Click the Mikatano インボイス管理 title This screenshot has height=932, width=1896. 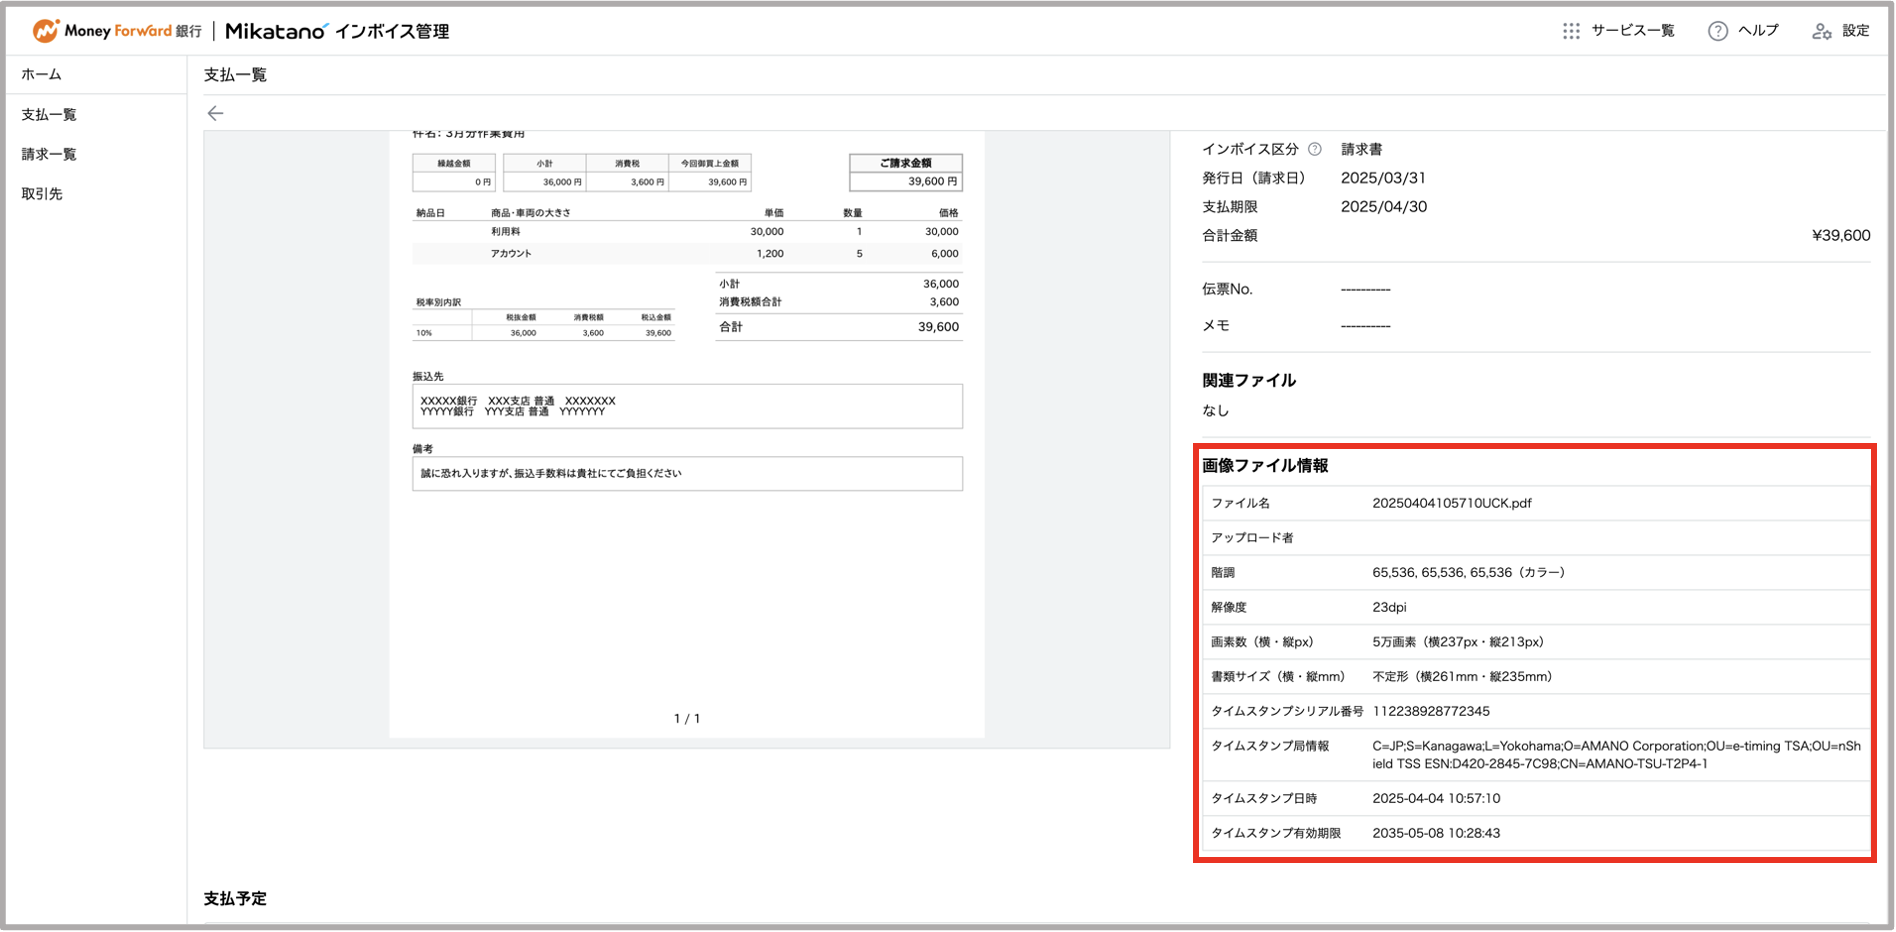click(337, 31)
